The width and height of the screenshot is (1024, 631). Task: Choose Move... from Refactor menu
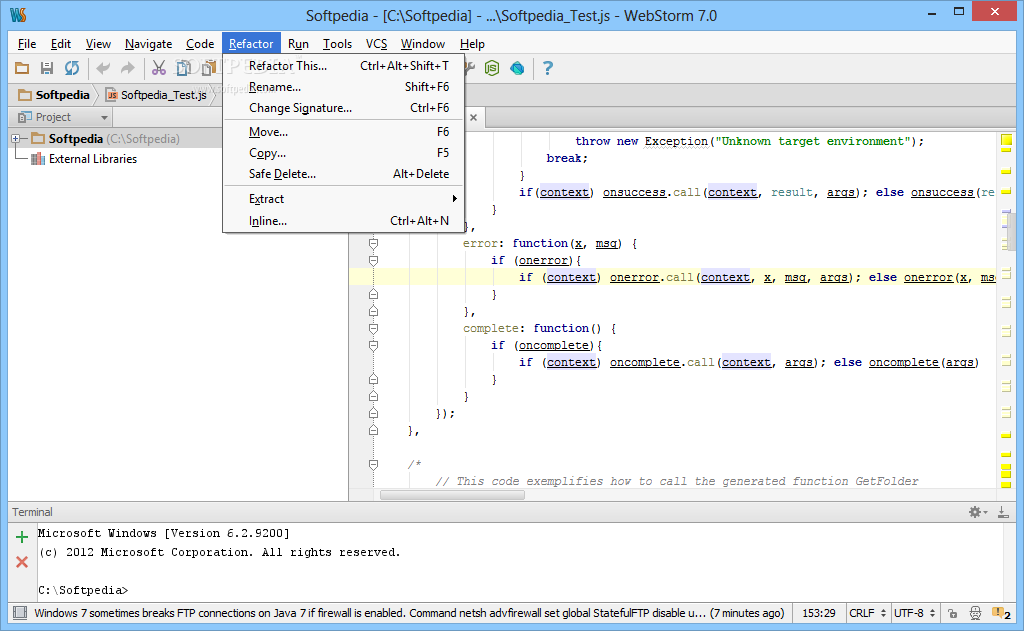[344, 132]
